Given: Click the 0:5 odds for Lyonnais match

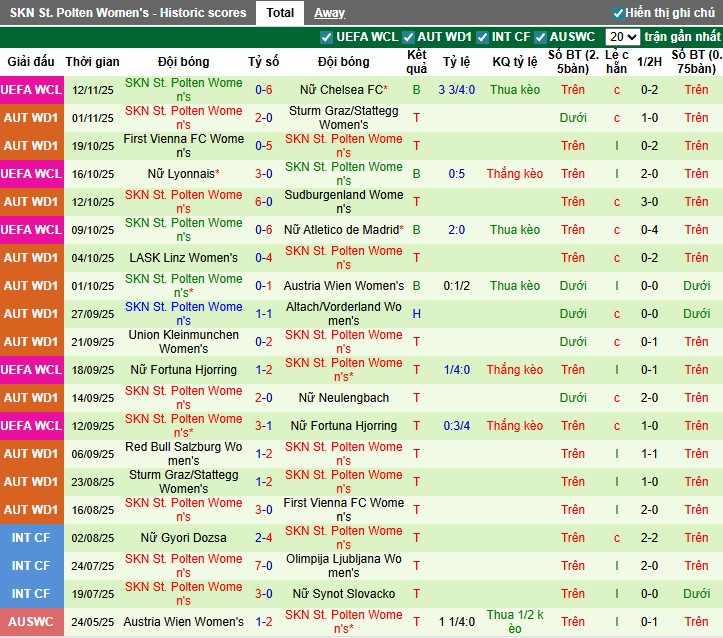Looking at the screenshot, I should coord(456,174).
